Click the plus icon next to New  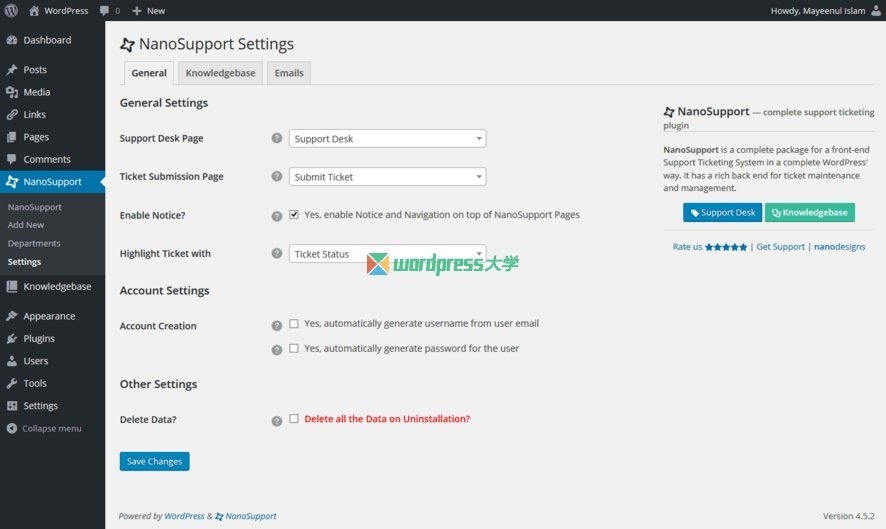[x=136, y=11]
